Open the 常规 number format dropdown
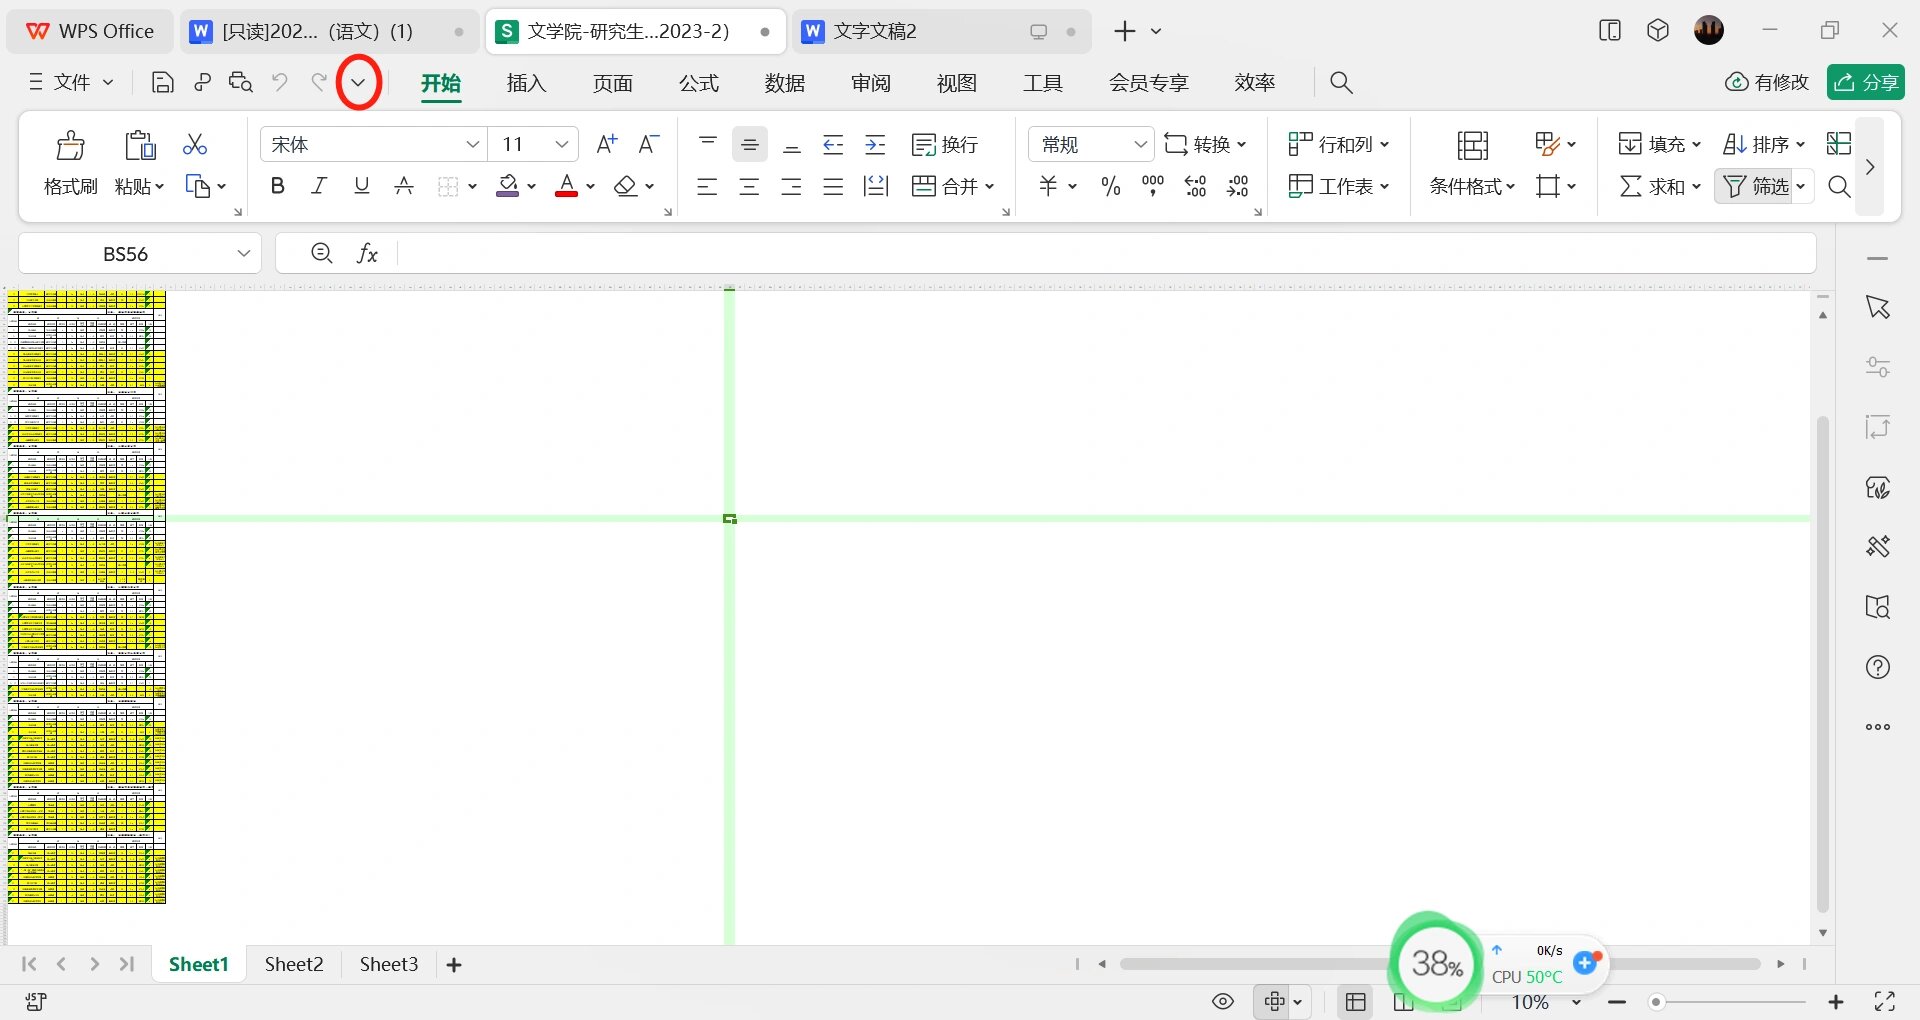 (x=1140, y=145)
